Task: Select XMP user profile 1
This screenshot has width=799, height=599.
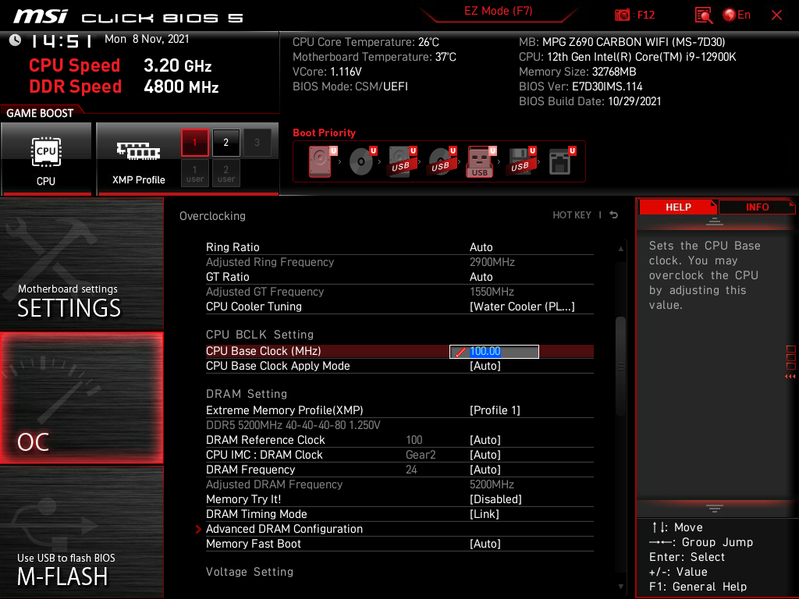Action: point(195,173)
